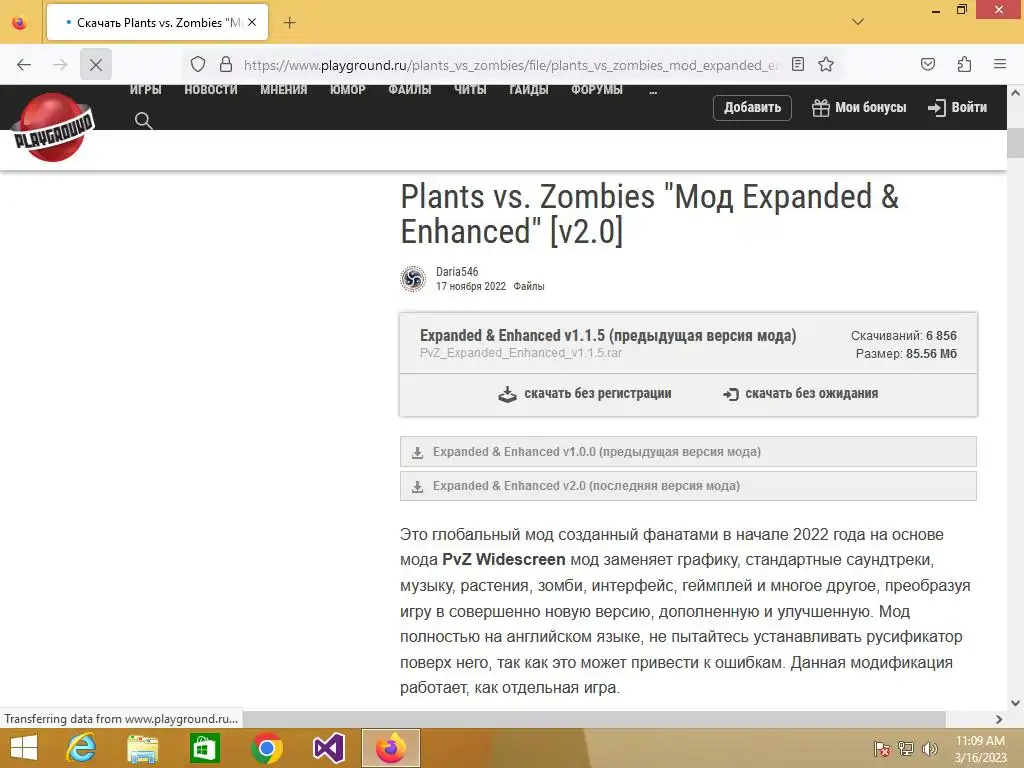This screenshot has width=1024, height=768.
Task: Open the ГАЙДЫ menu item
Action: tap(528, 90)
